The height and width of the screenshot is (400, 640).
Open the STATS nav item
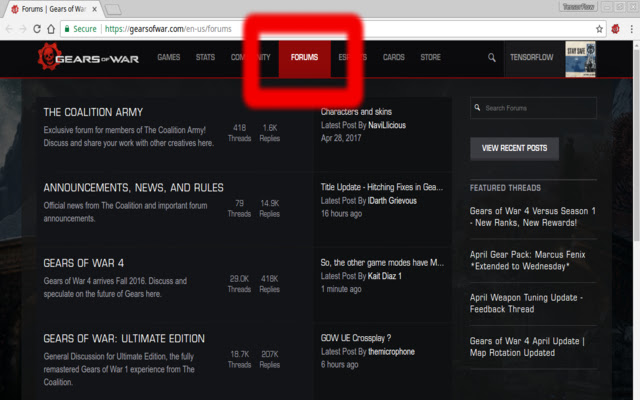205,57
